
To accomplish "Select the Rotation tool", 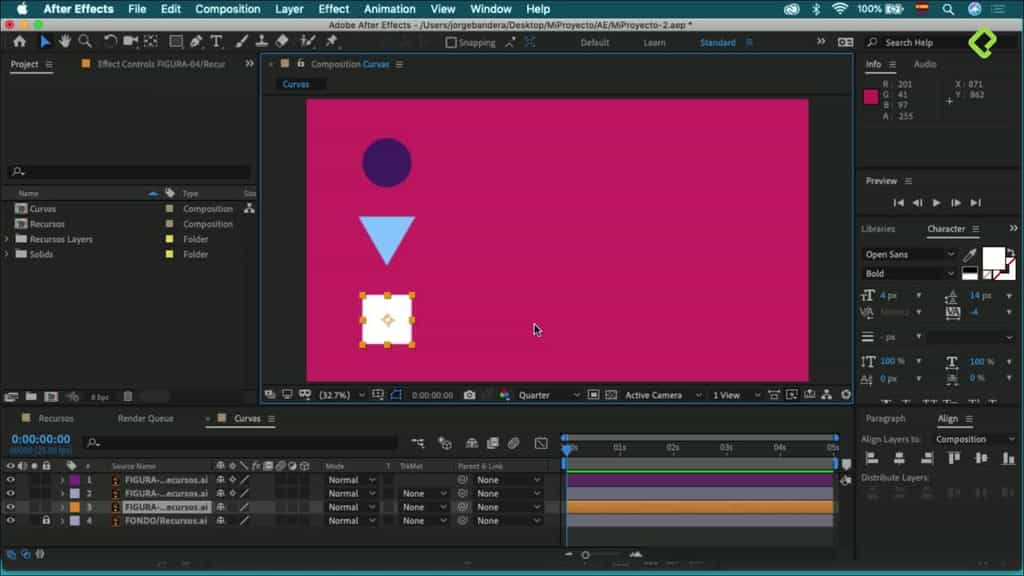I will pos(110,42).
